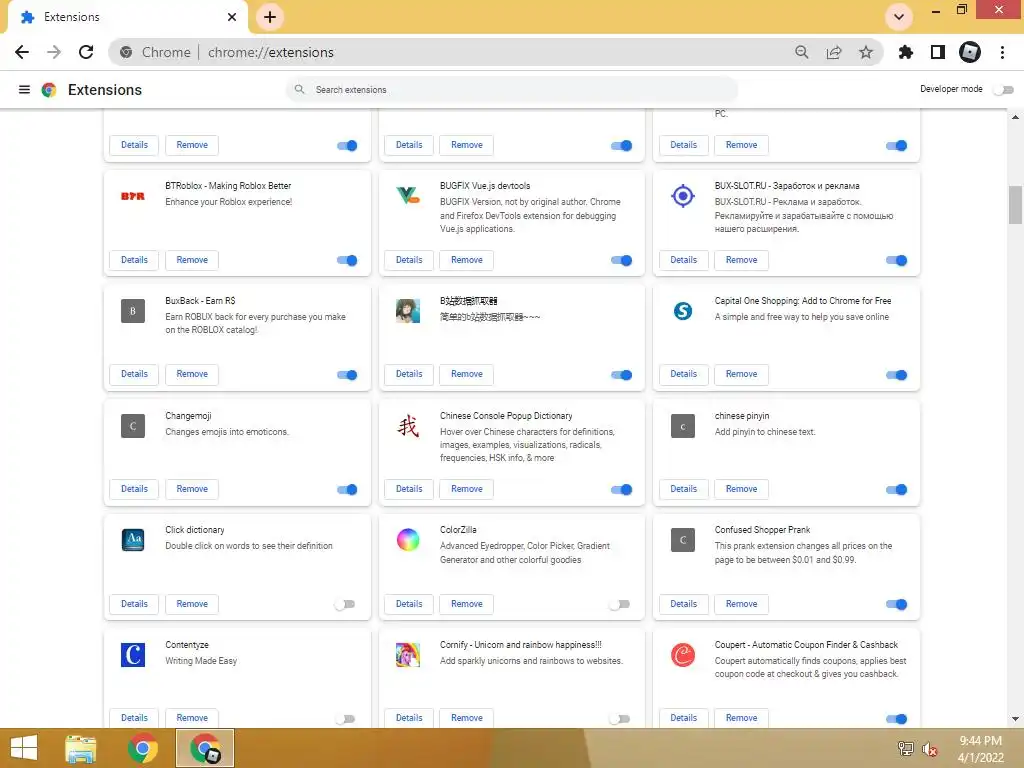Open Details for Confused Shopper Prank

tap(684, 604)
